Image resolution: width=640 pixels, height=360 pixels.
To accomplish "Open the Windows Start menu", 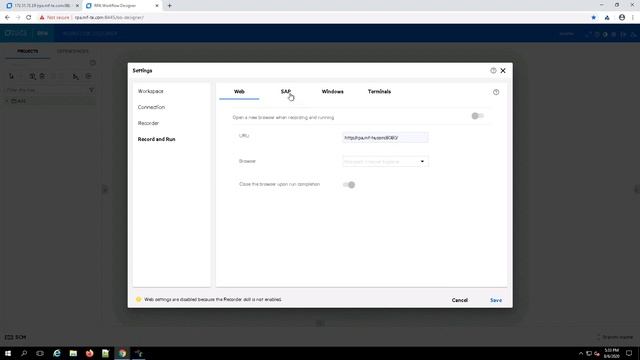I will tap(7, 353).
